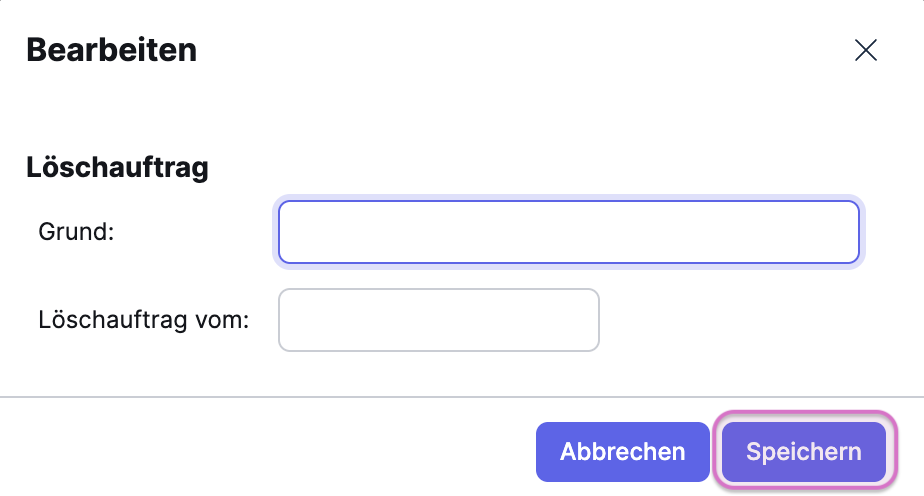This screenshot has width=924, height=496.
Task: Click the Speichern button
Action: point(803,451)
